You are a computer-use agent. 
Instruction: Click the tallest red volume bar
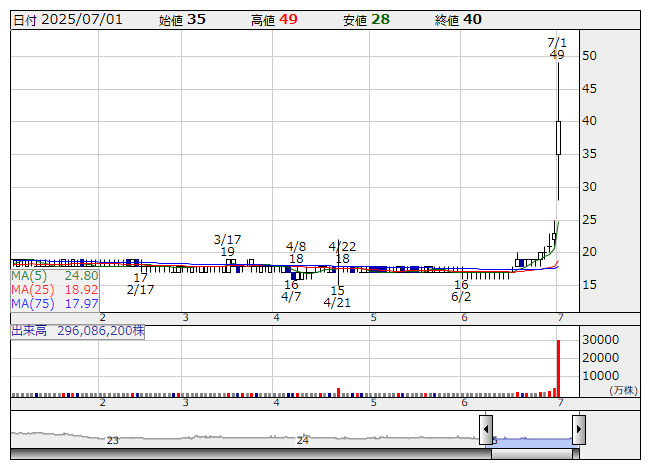pyautogui.click(x=558, y=368)
